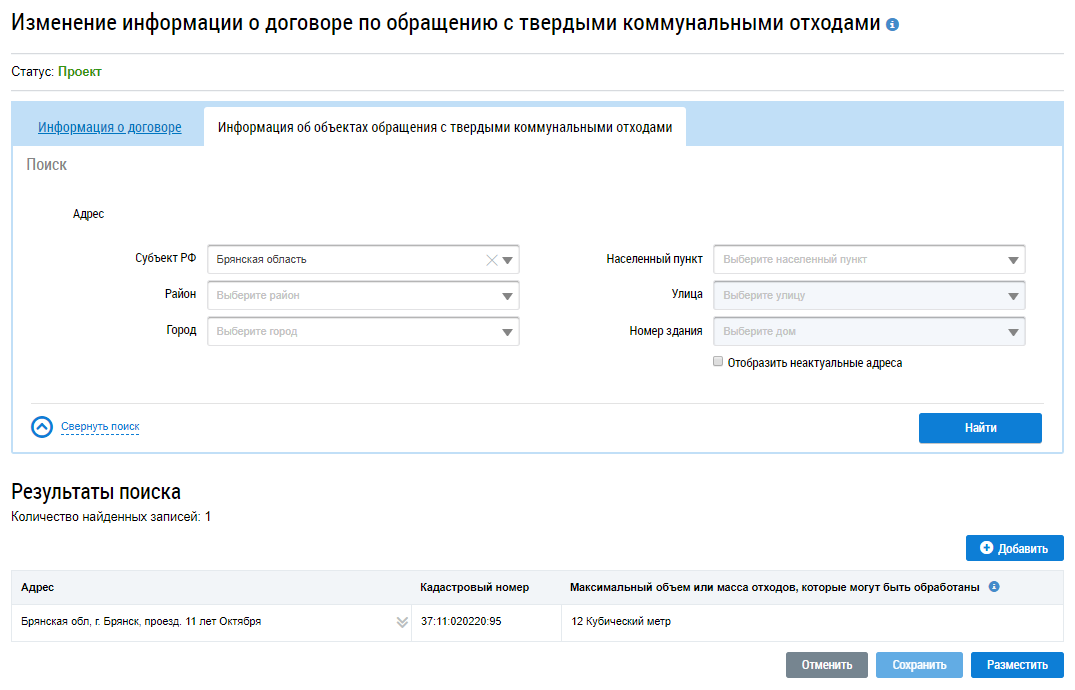Select the waste objects information tab
The image size is (1075, 690).
[445, 128]
